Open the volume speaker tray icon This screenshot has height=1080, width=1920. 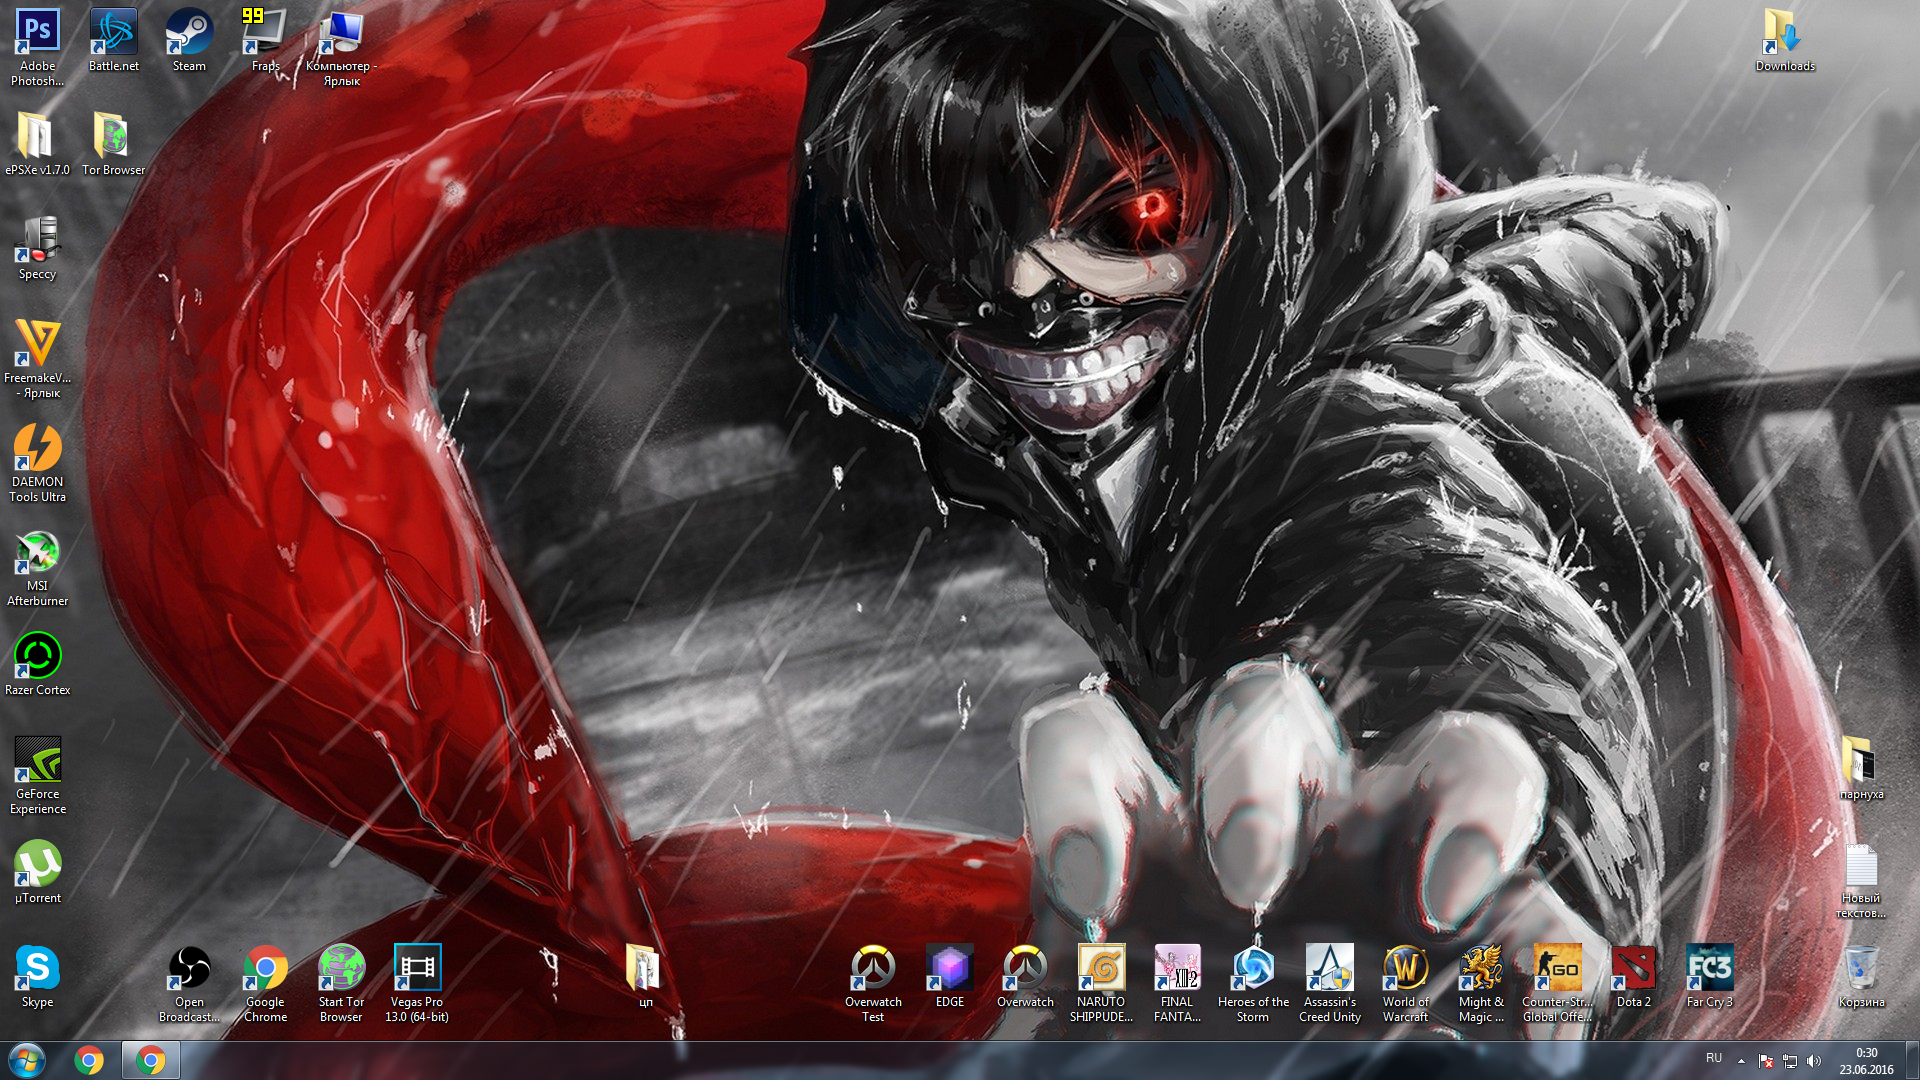[x=1814, y=1061]
